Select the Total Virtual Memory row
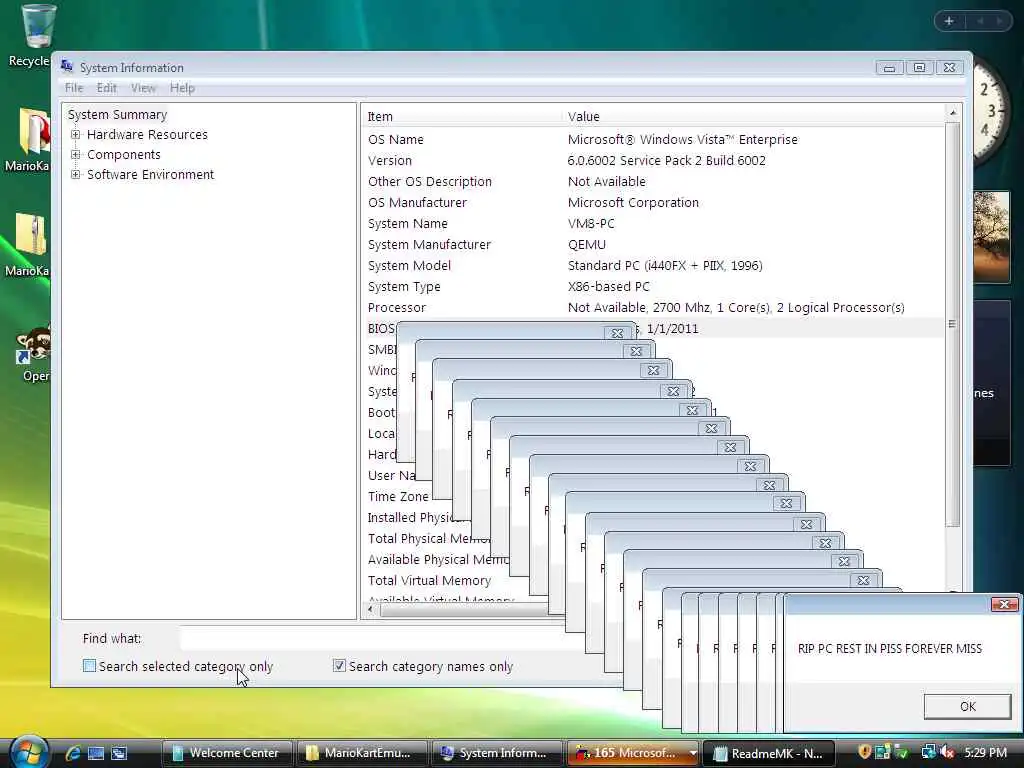This screenshot has height=768, width=1024. pyautogui.click(x=429, y=581)
